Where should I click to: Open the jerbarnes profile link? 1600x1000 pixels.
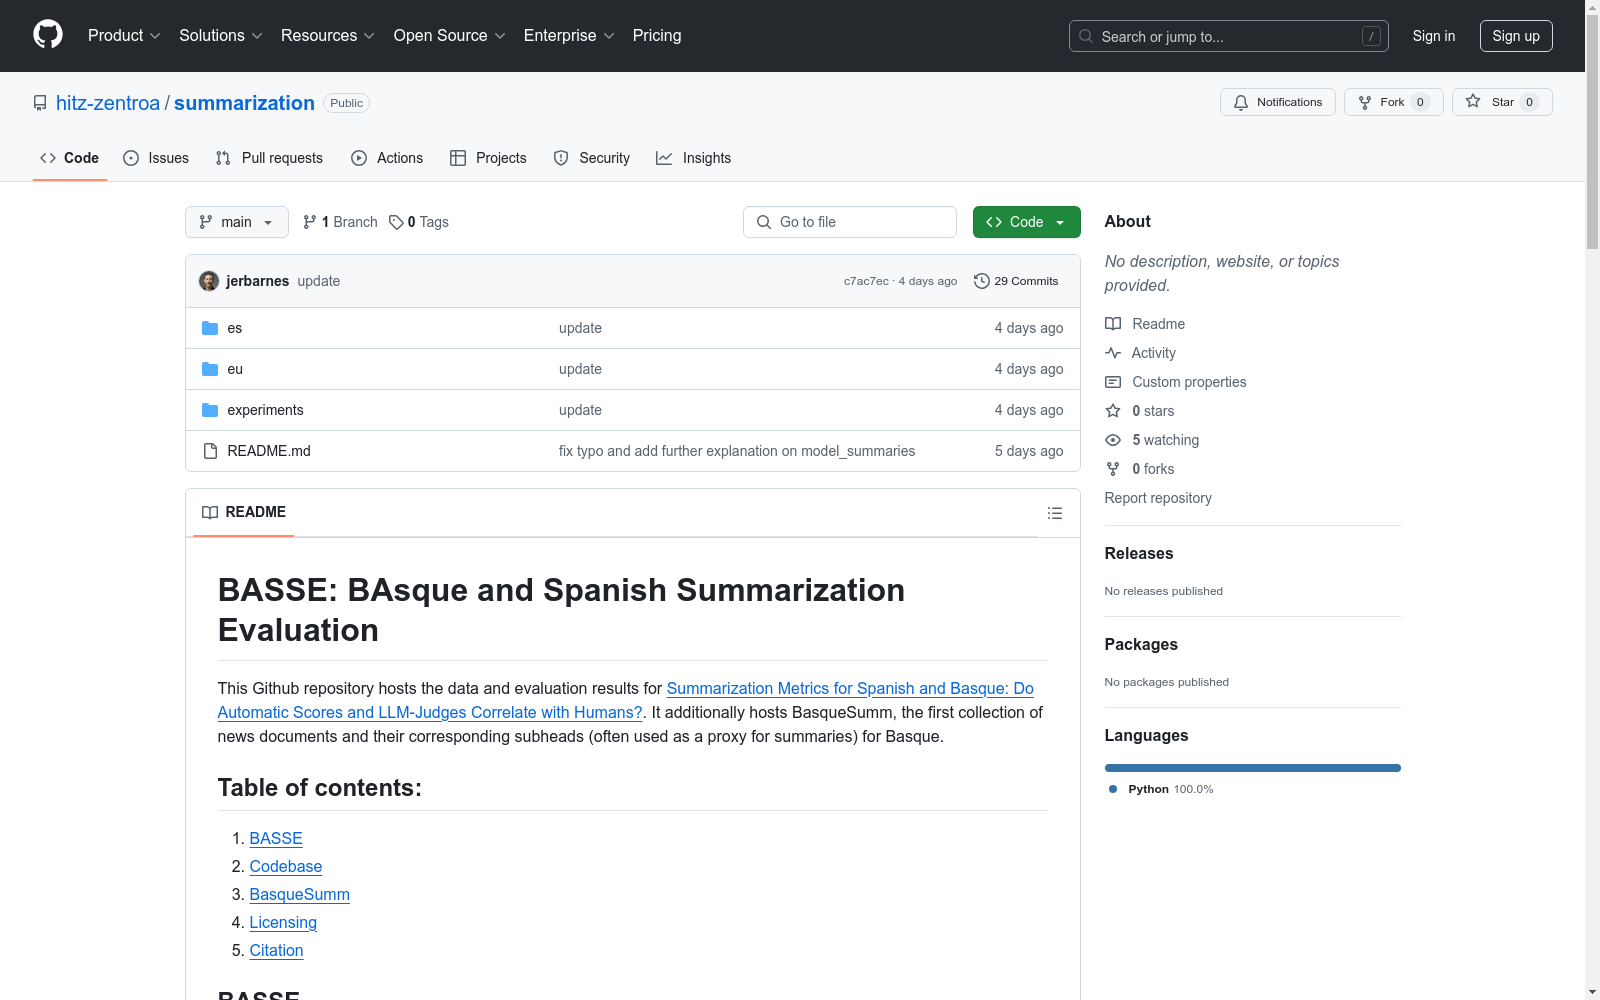coord(258,281)
